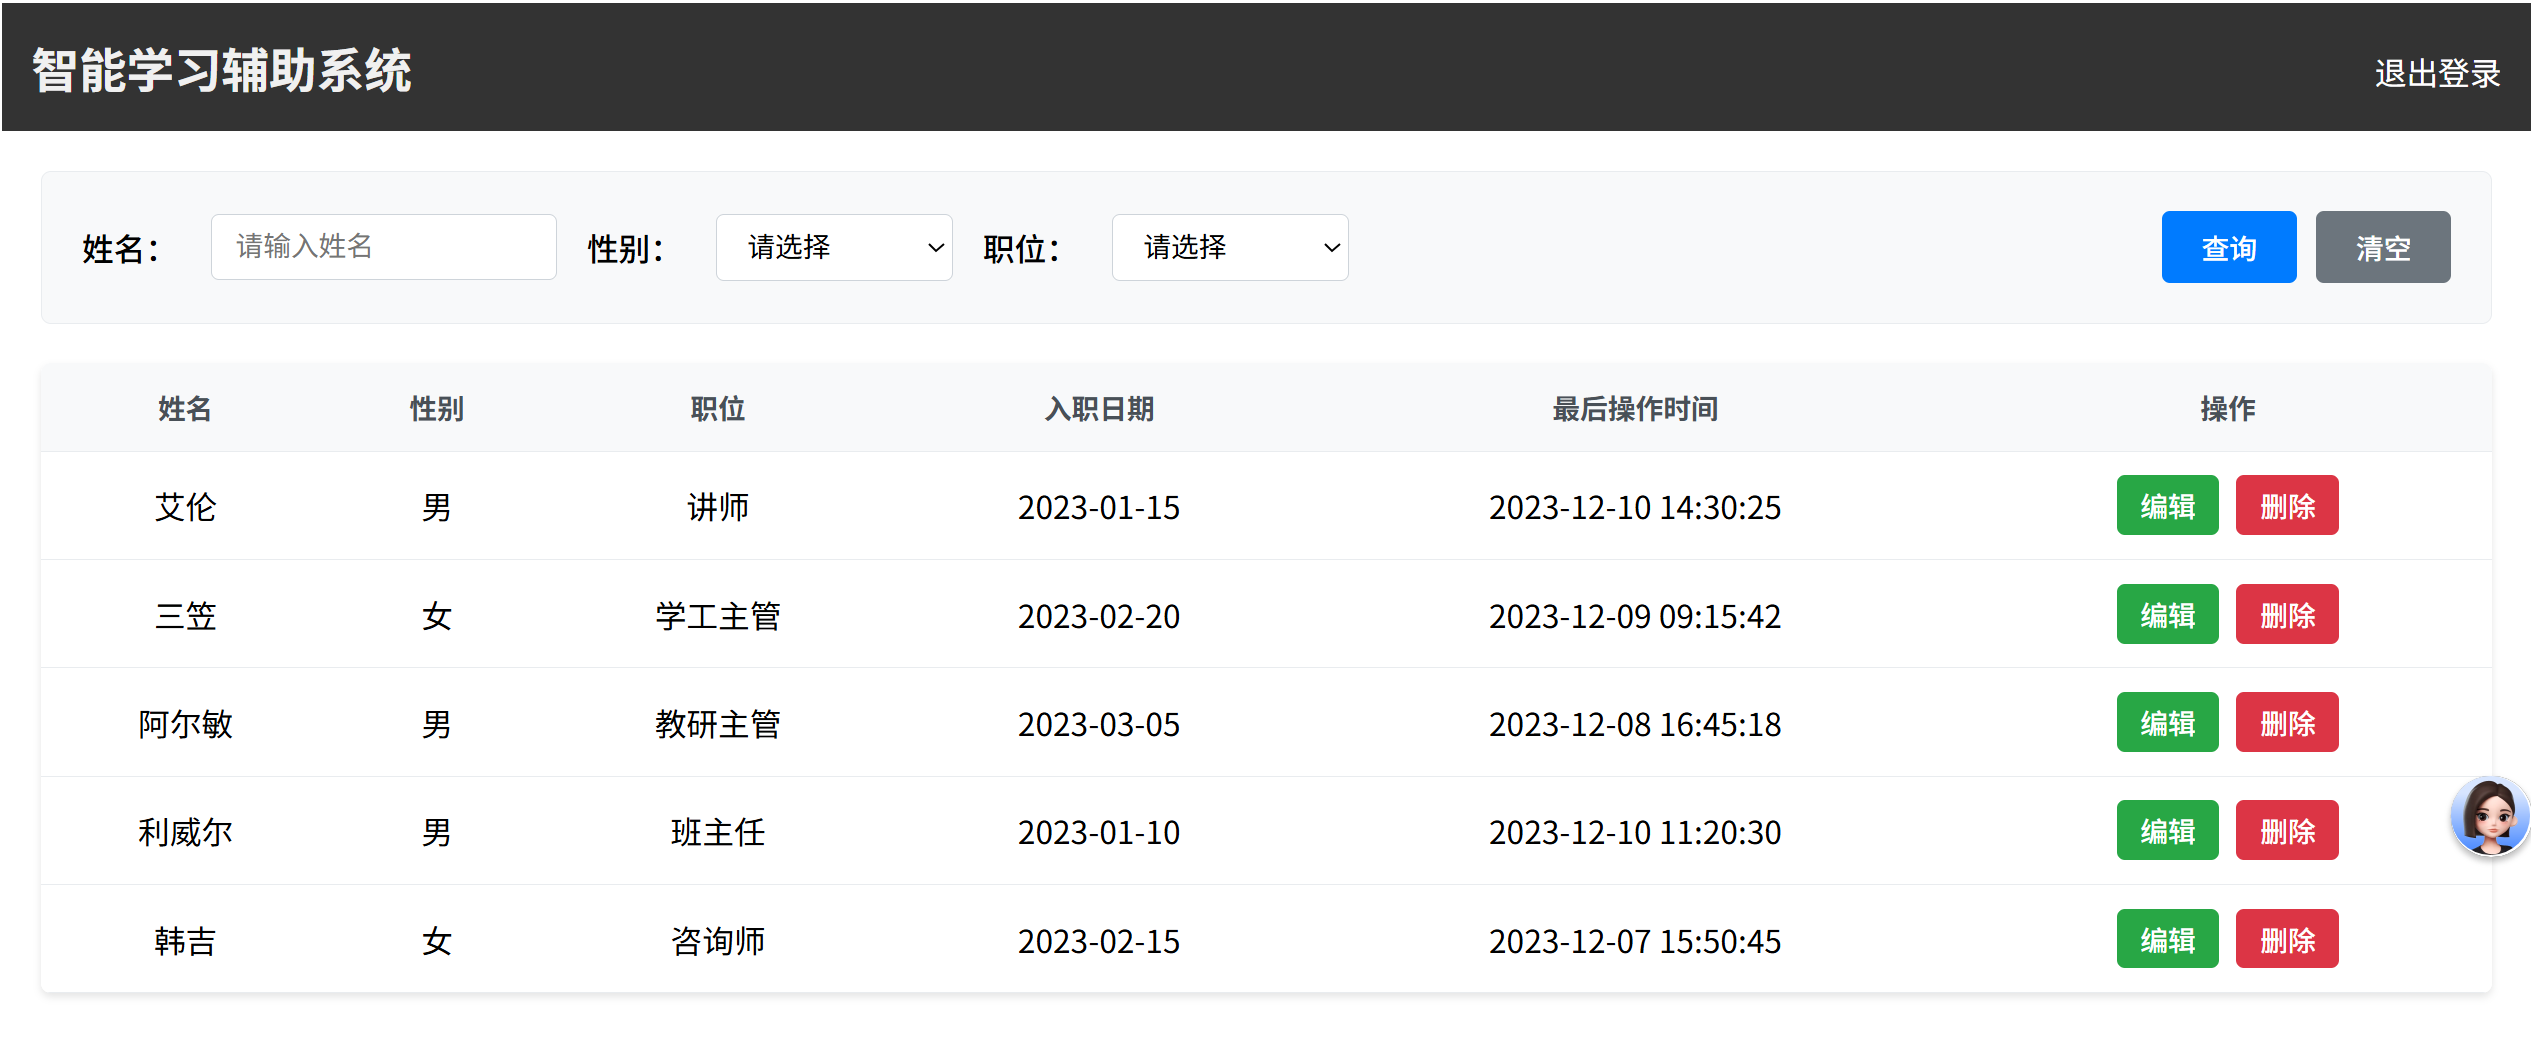The image size is (2531, 1052).
Task: Click the 操作 column header
Action: pyautogui.click(x=2228, y=409)
